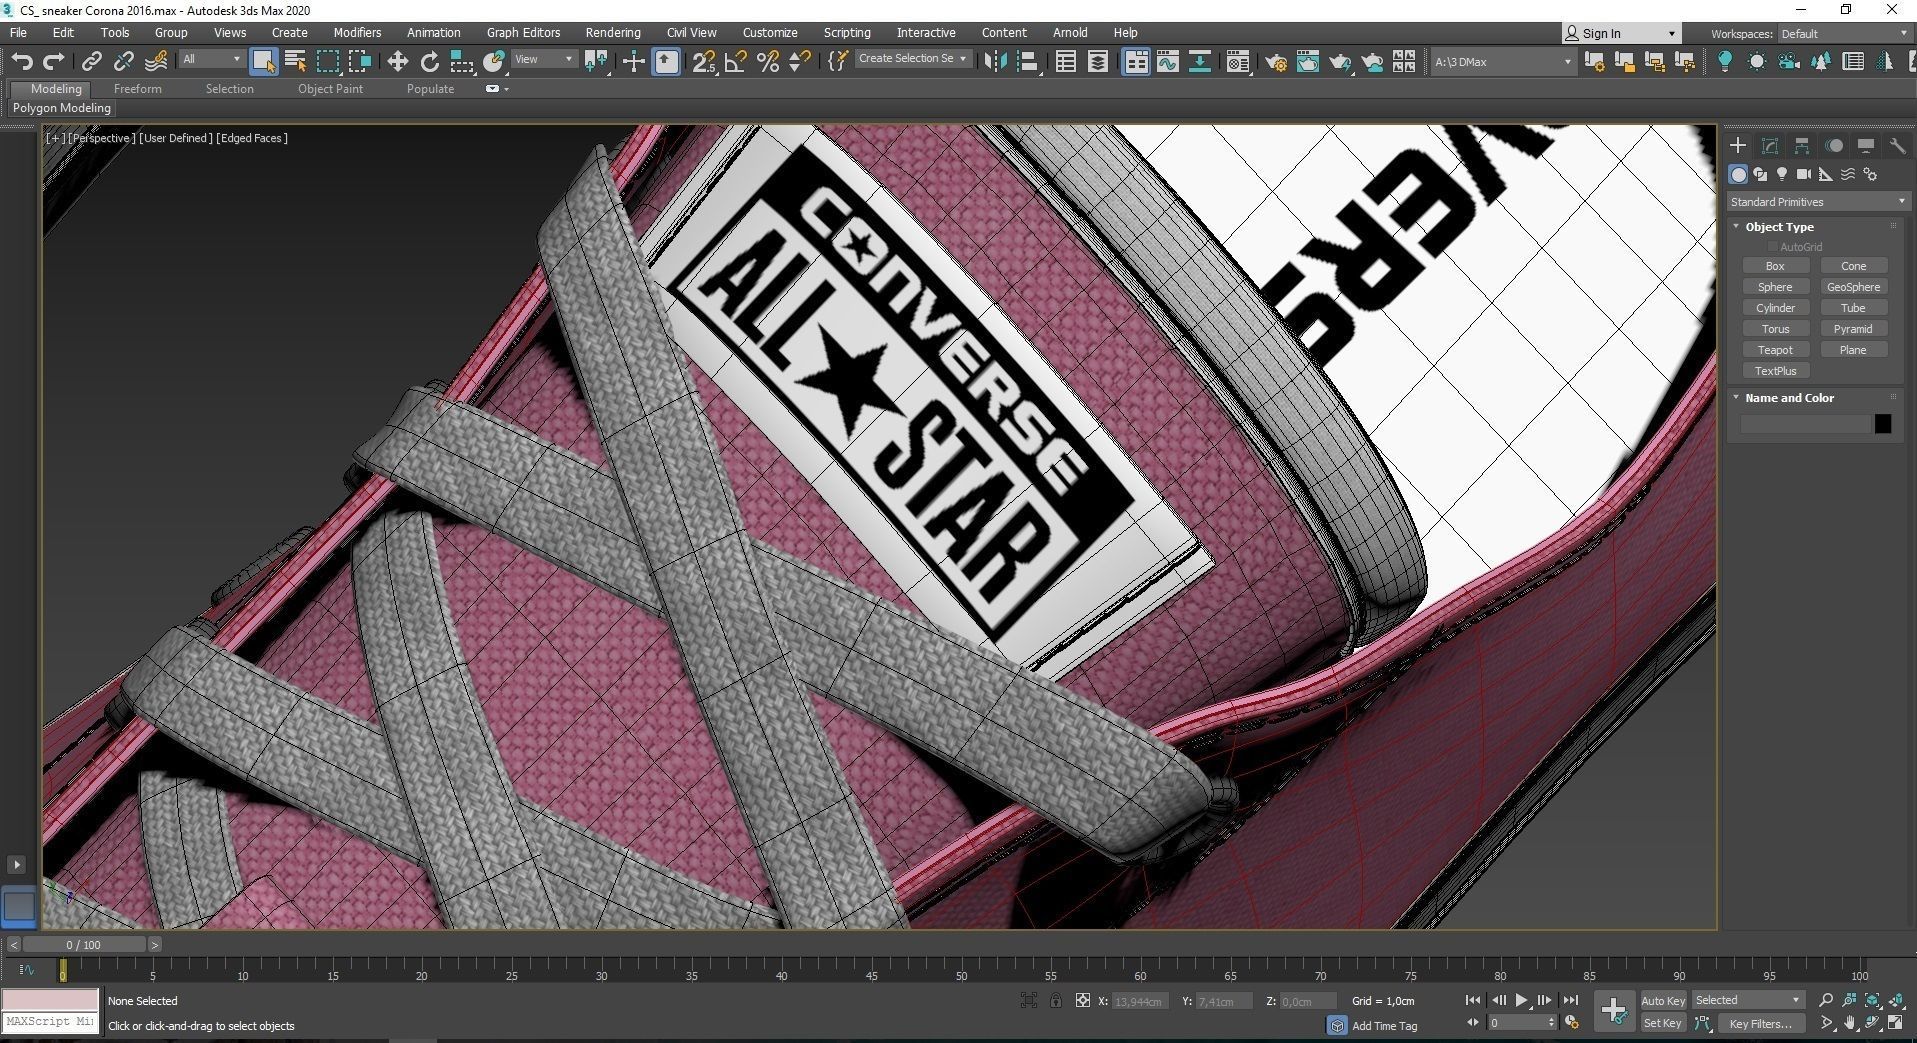This screenshot has height=1043, width=1917.
Task: Open Select by Name dialog icon
Action: point(295,62)
